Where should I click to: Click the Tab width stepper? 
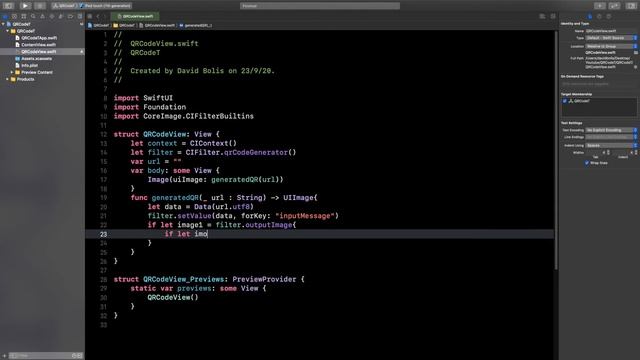[x=609, y=153]
